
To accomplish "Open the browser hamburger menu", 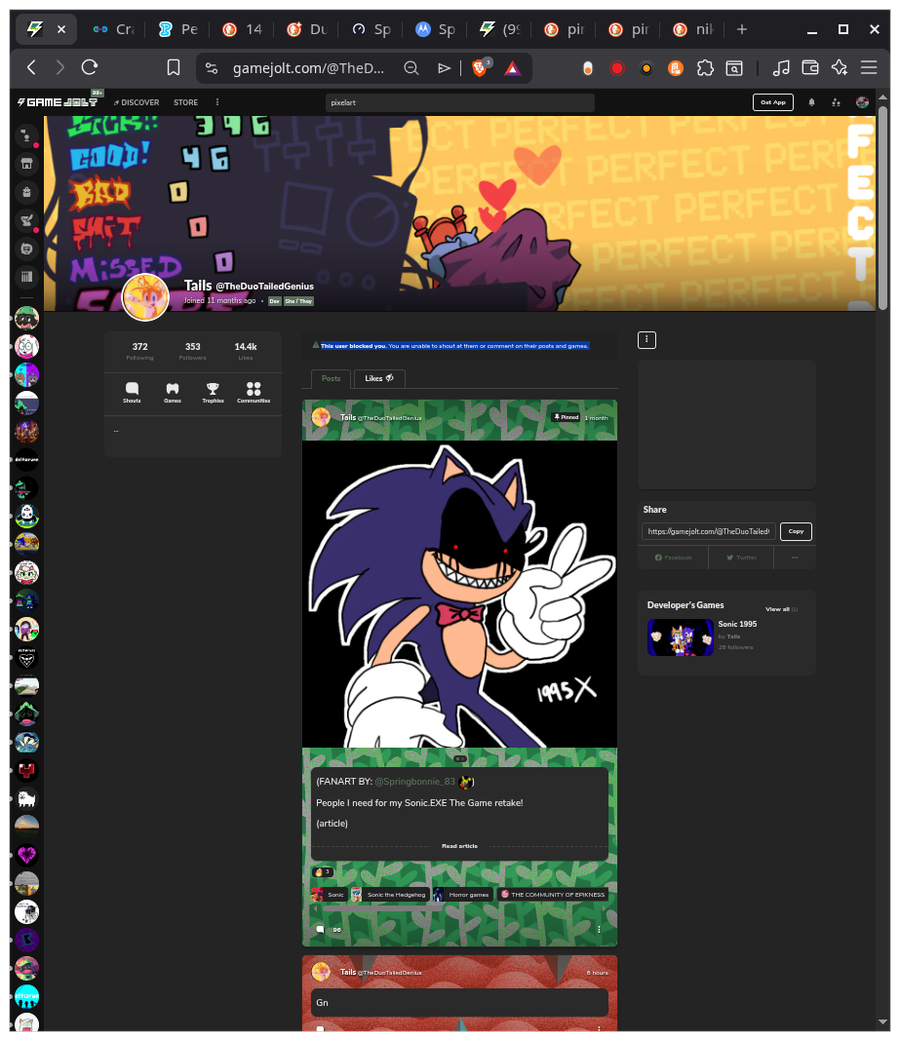I will pos(869,68).
